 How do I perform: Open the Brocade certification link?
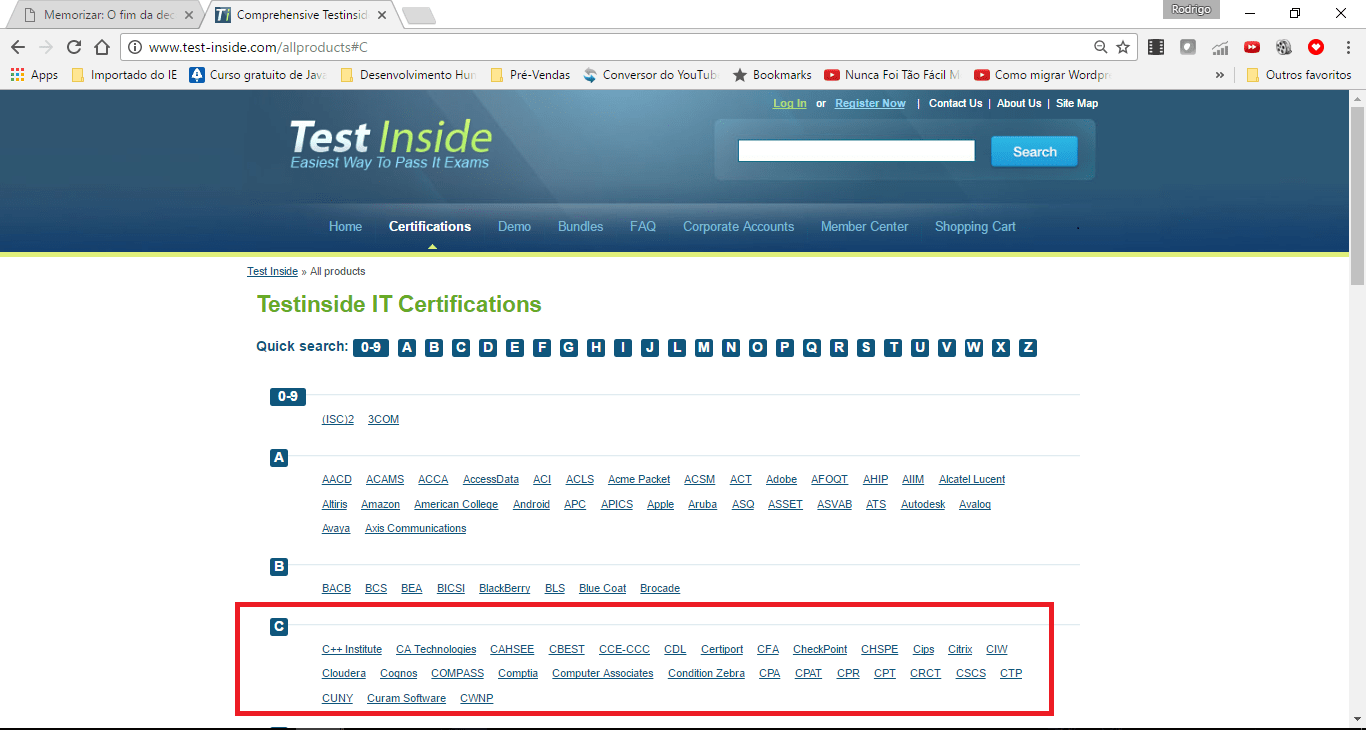tap(660, 588)
